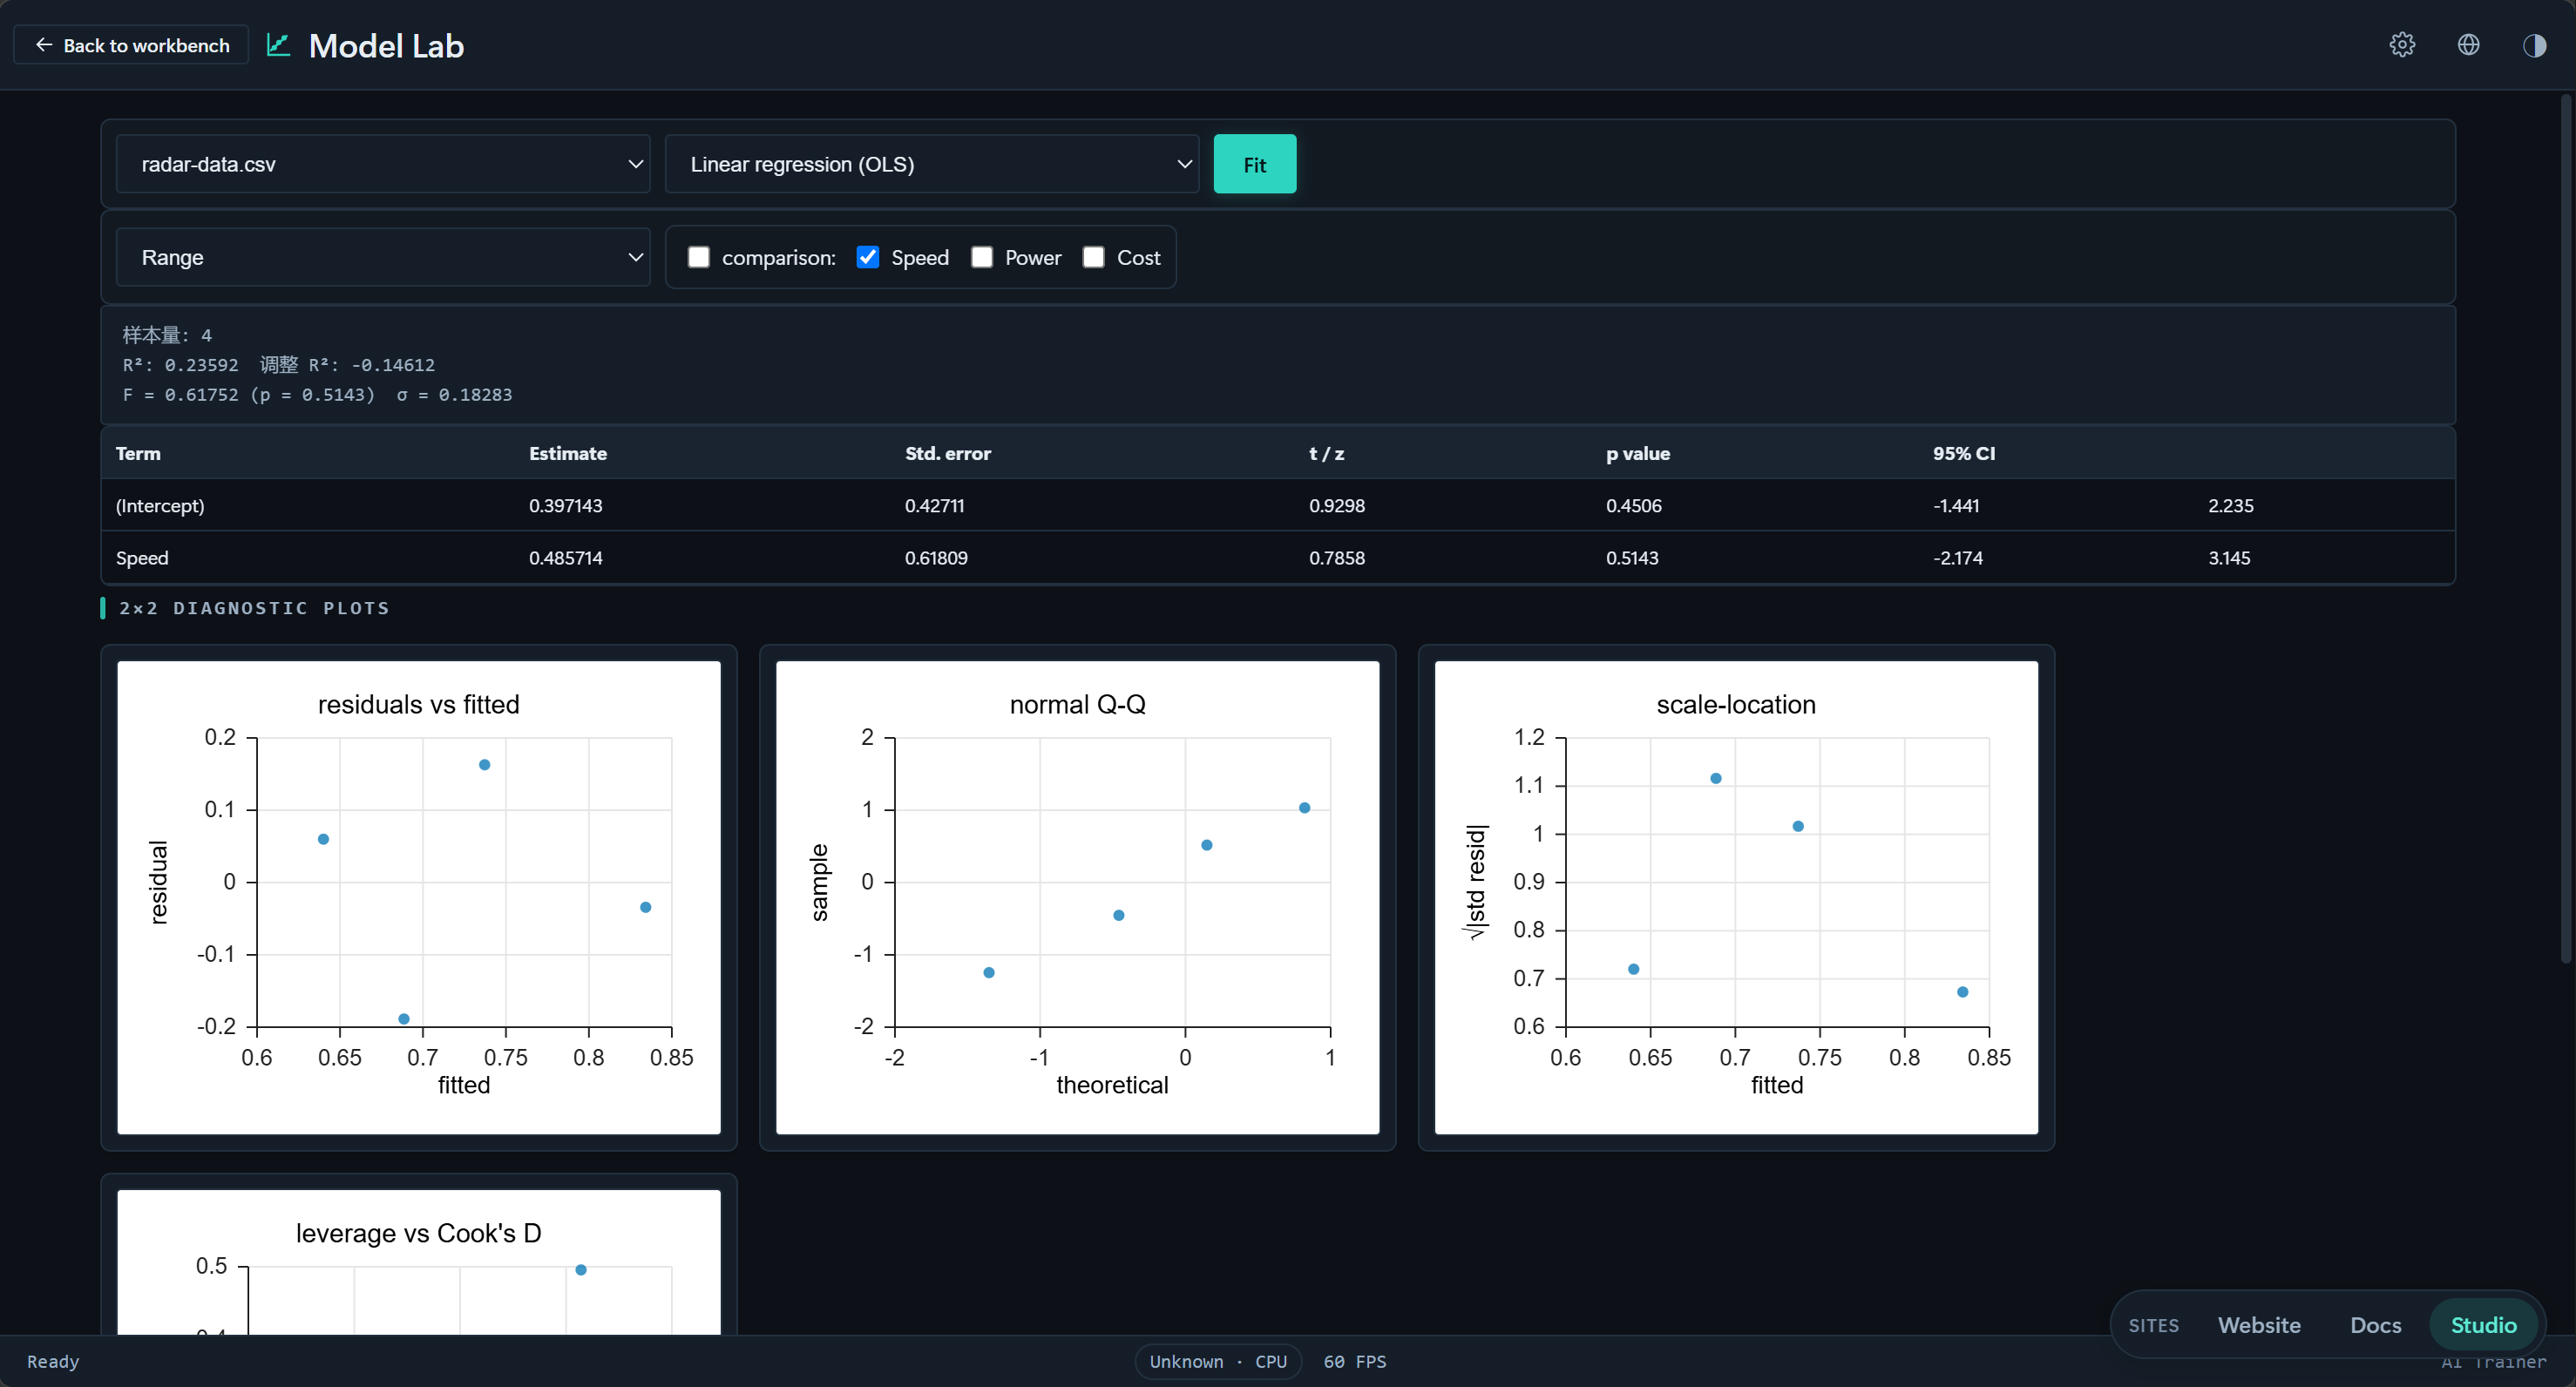Click the p value column header
The image size is (2576, 1387).
tap(1637, 454)
